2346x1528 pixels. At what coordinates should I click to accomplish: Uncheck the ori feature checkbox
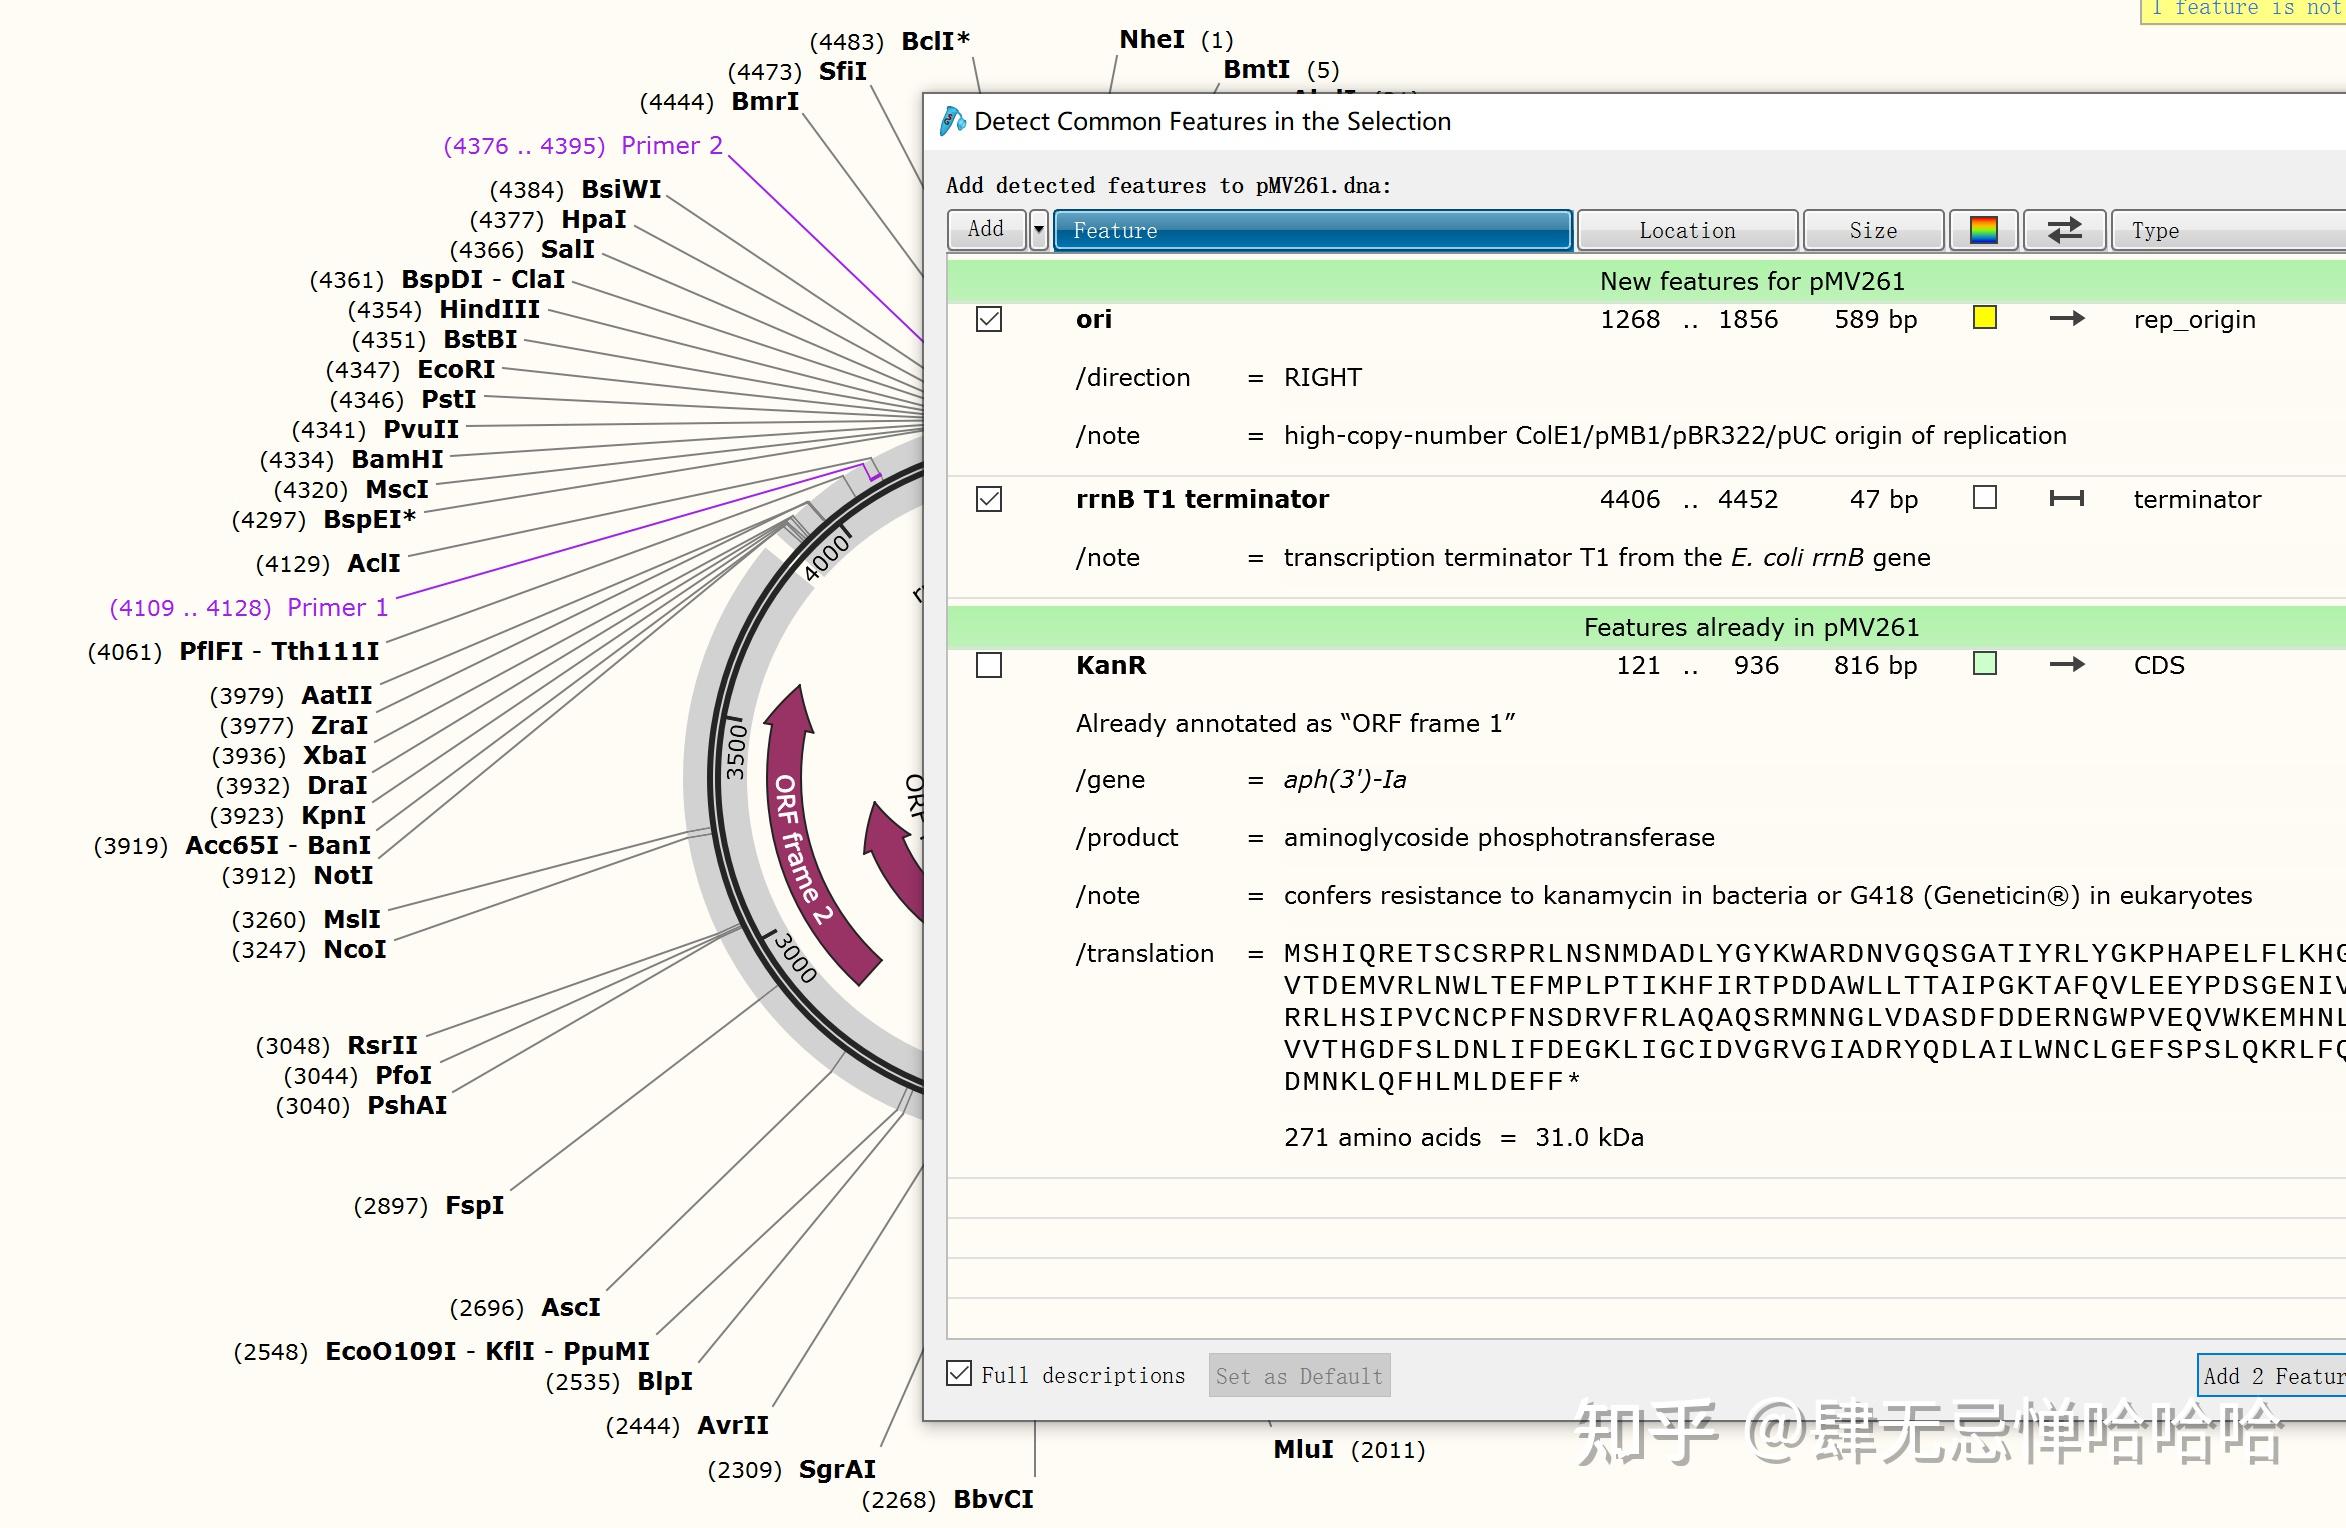pyautogui.click(x=989, y=319)
